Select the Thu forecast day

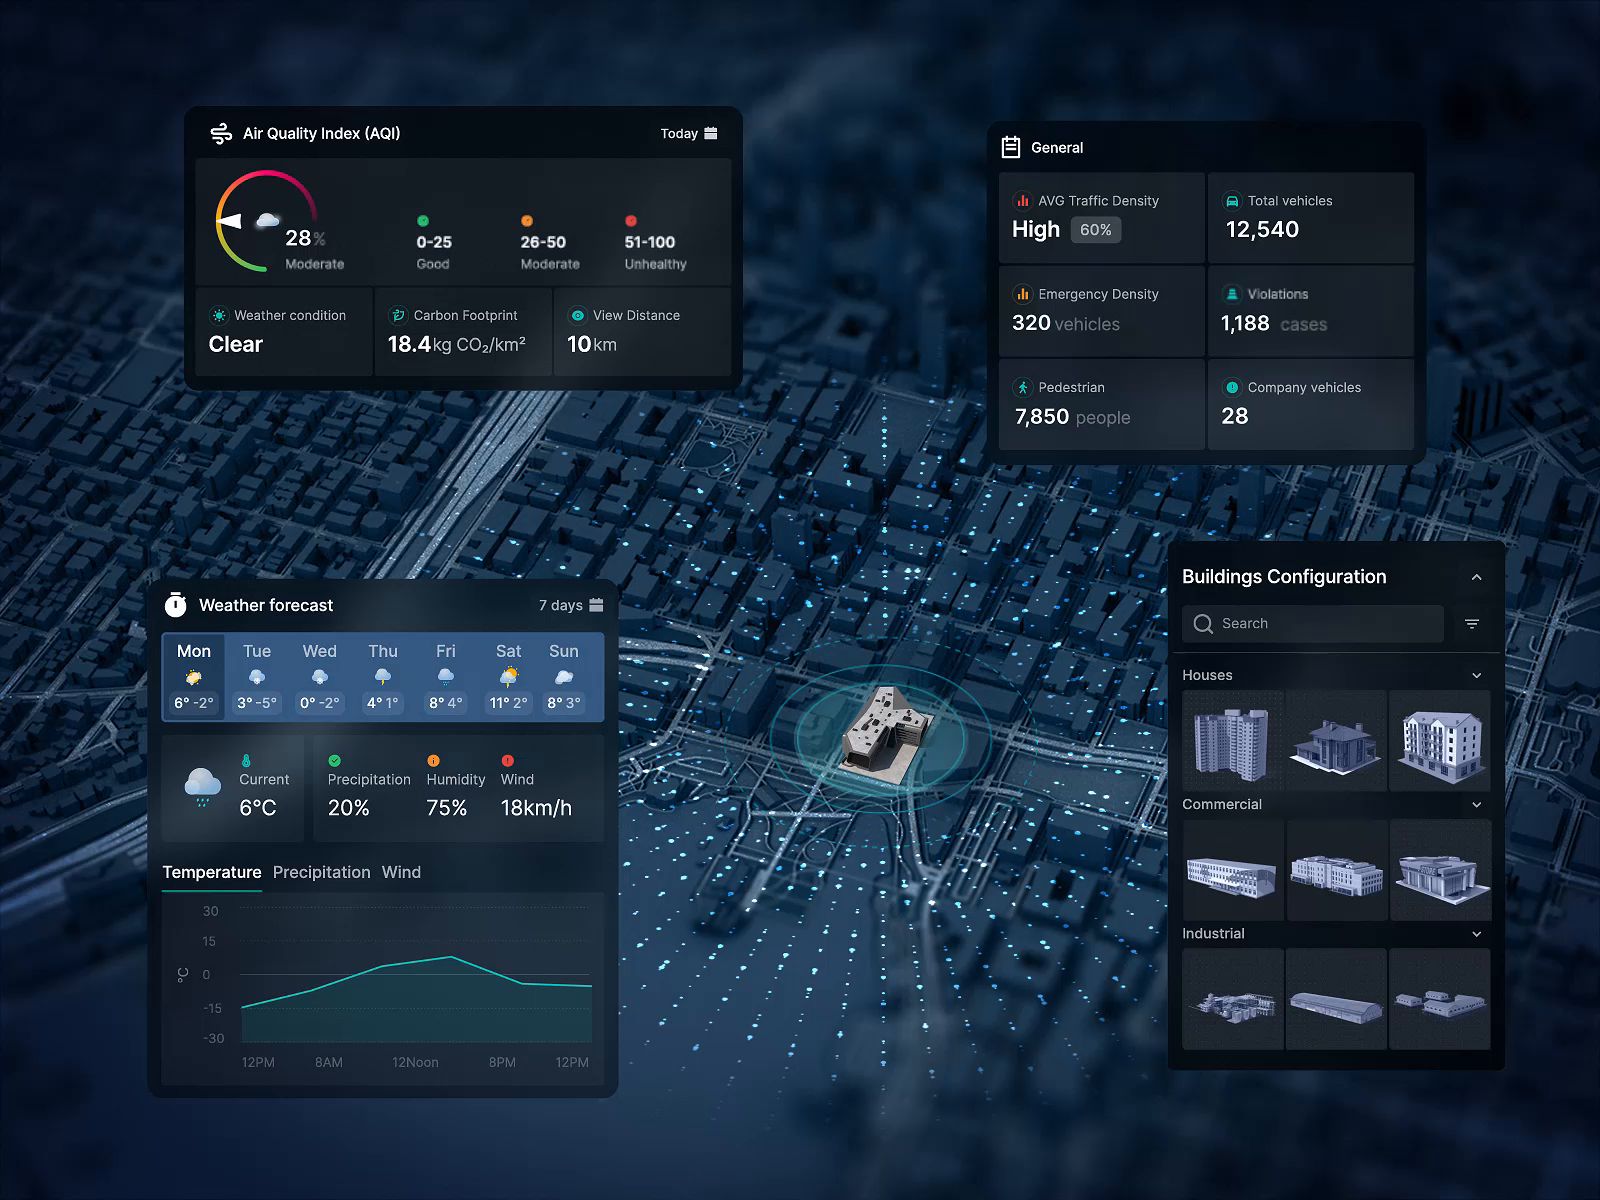(x=383, y=677)
